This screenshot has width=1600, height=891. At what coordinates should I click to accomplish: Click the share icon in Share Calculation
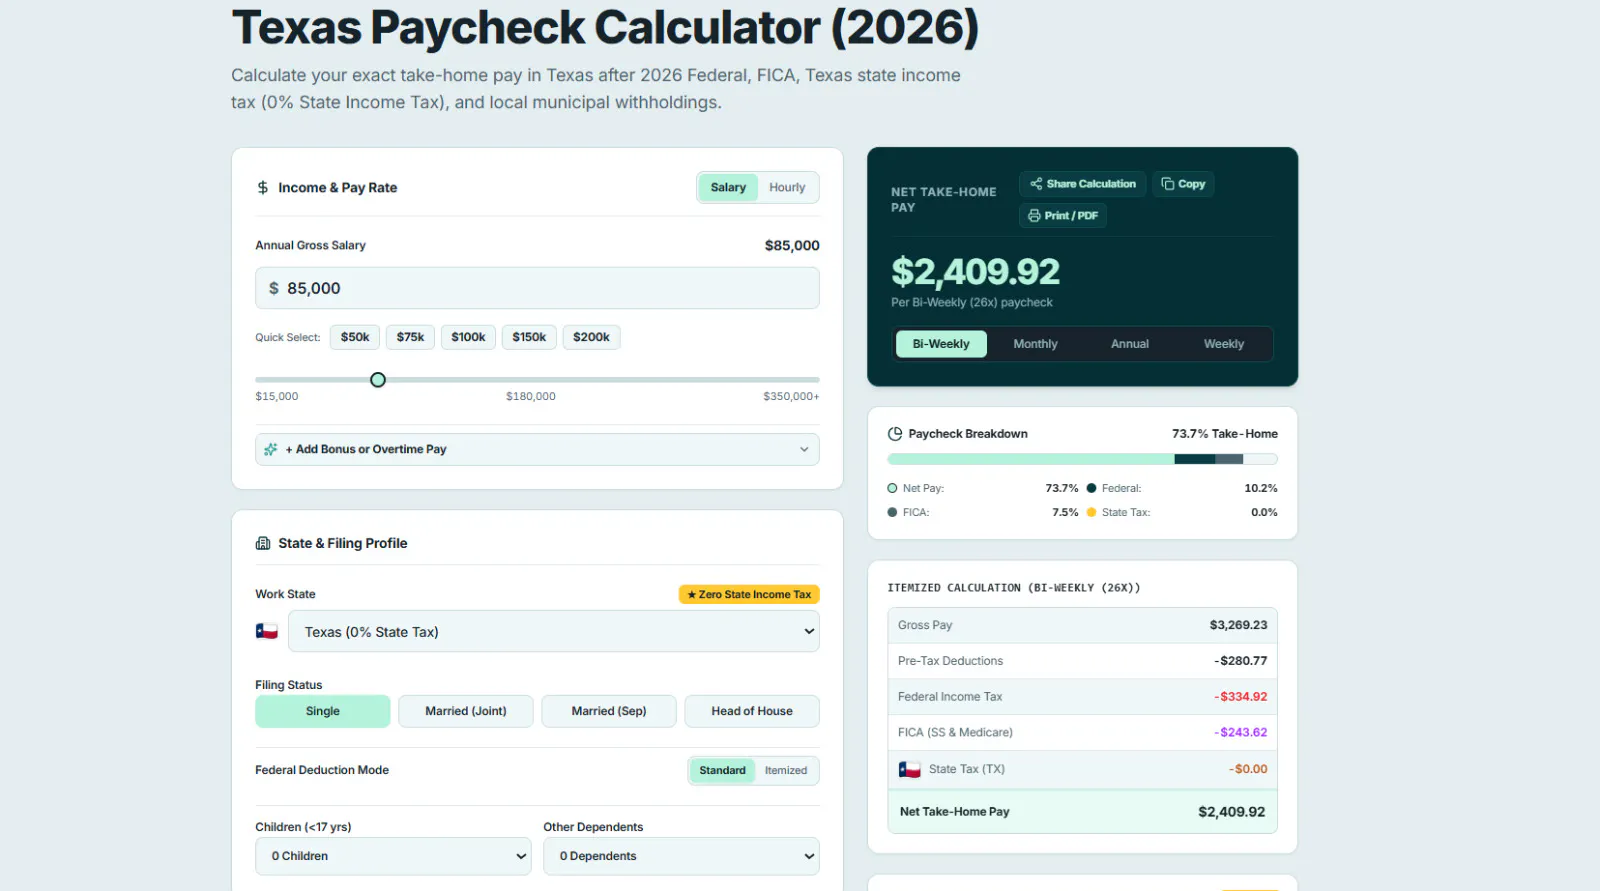[1036, 184]
